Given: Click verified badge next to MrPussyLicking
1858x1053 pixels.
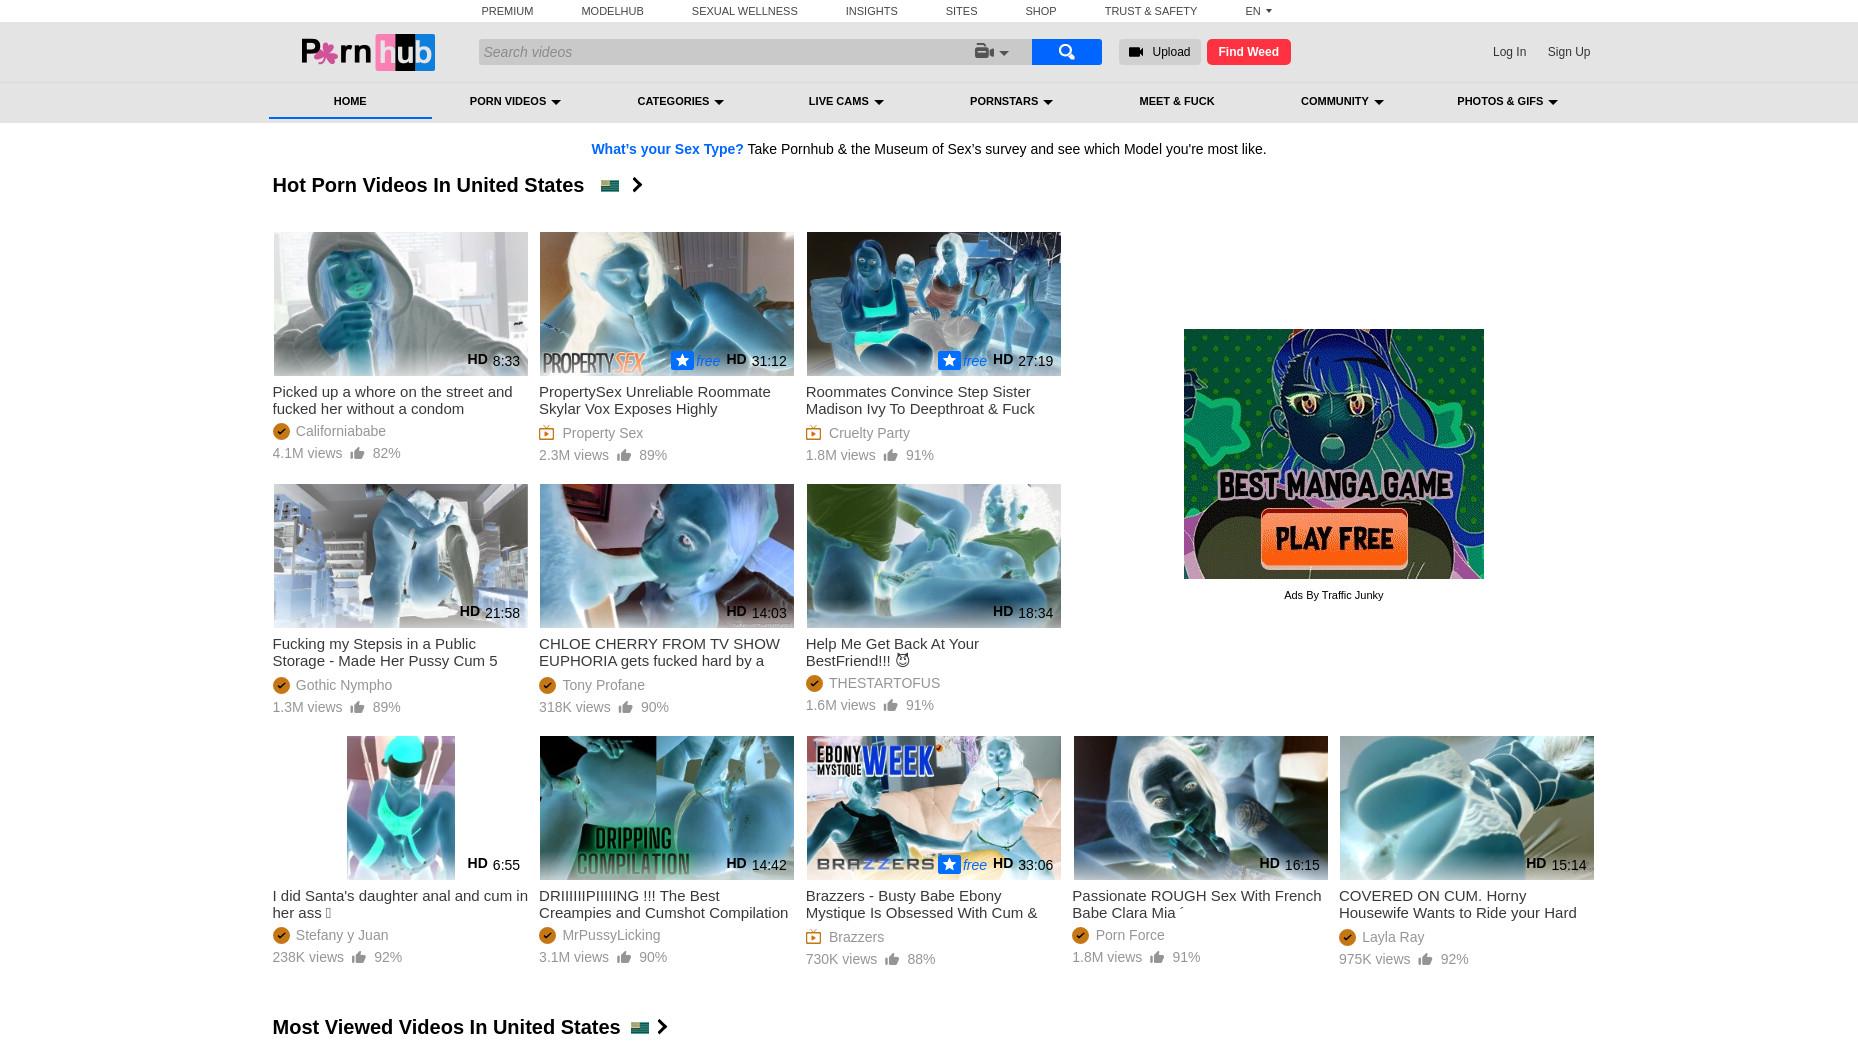Looking at the screenshot, I should coord(547,935).
